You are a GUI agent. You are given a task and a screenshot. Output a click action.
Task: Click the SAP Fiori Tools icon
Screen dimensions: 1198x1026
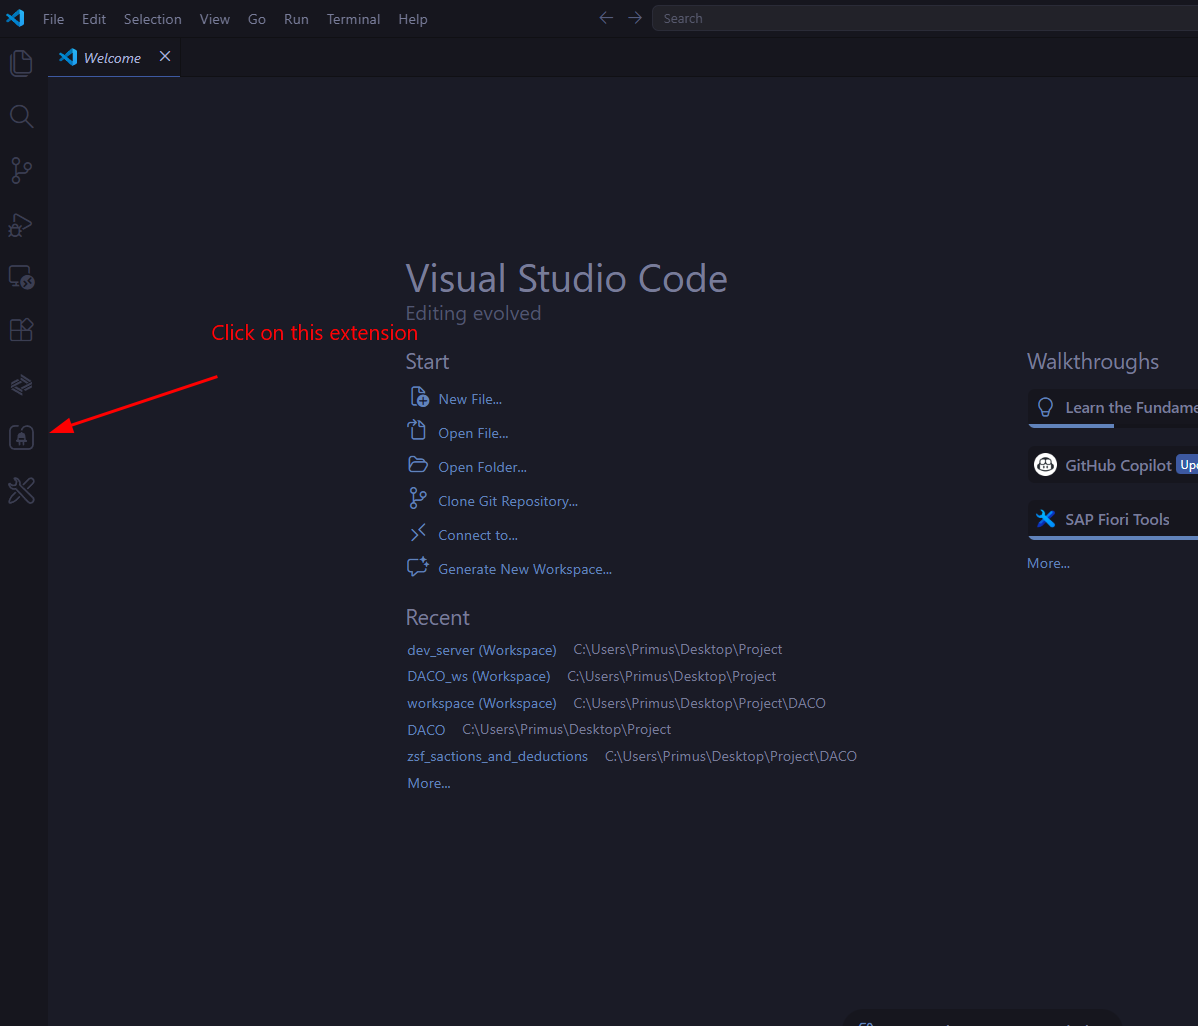pos(1045,519)
